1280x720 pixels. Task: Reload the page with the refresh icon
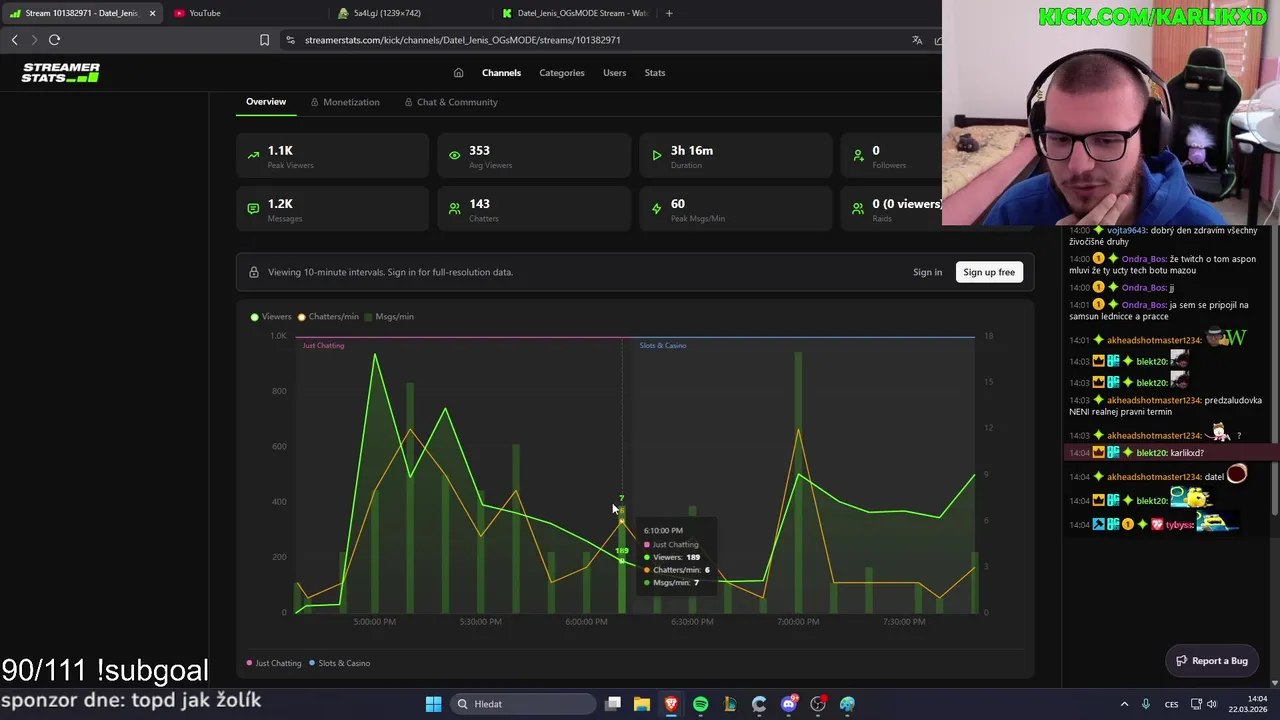click(x=54, y=40)
